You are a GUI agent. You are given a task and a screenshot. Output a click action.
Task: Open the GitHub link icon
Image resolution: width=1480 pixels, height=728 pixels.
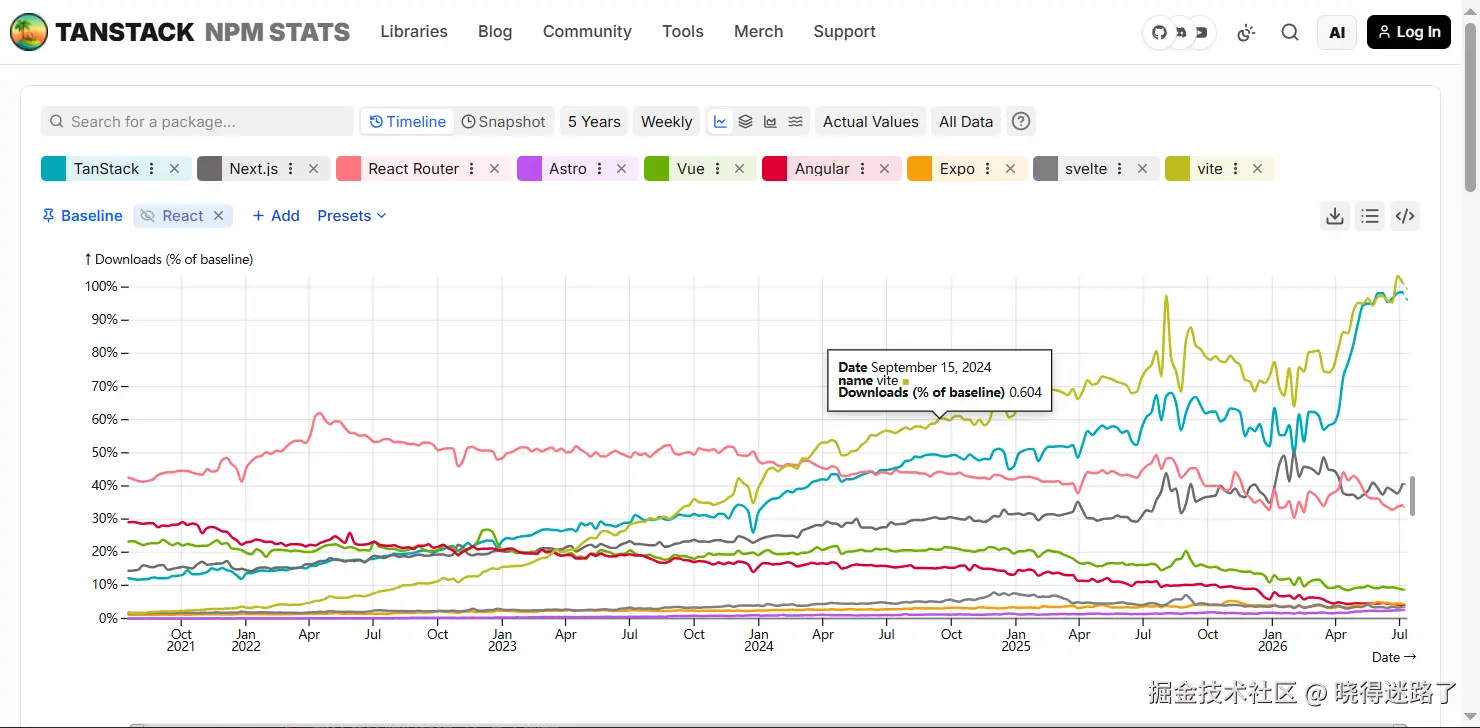(x=1159, y=32)
